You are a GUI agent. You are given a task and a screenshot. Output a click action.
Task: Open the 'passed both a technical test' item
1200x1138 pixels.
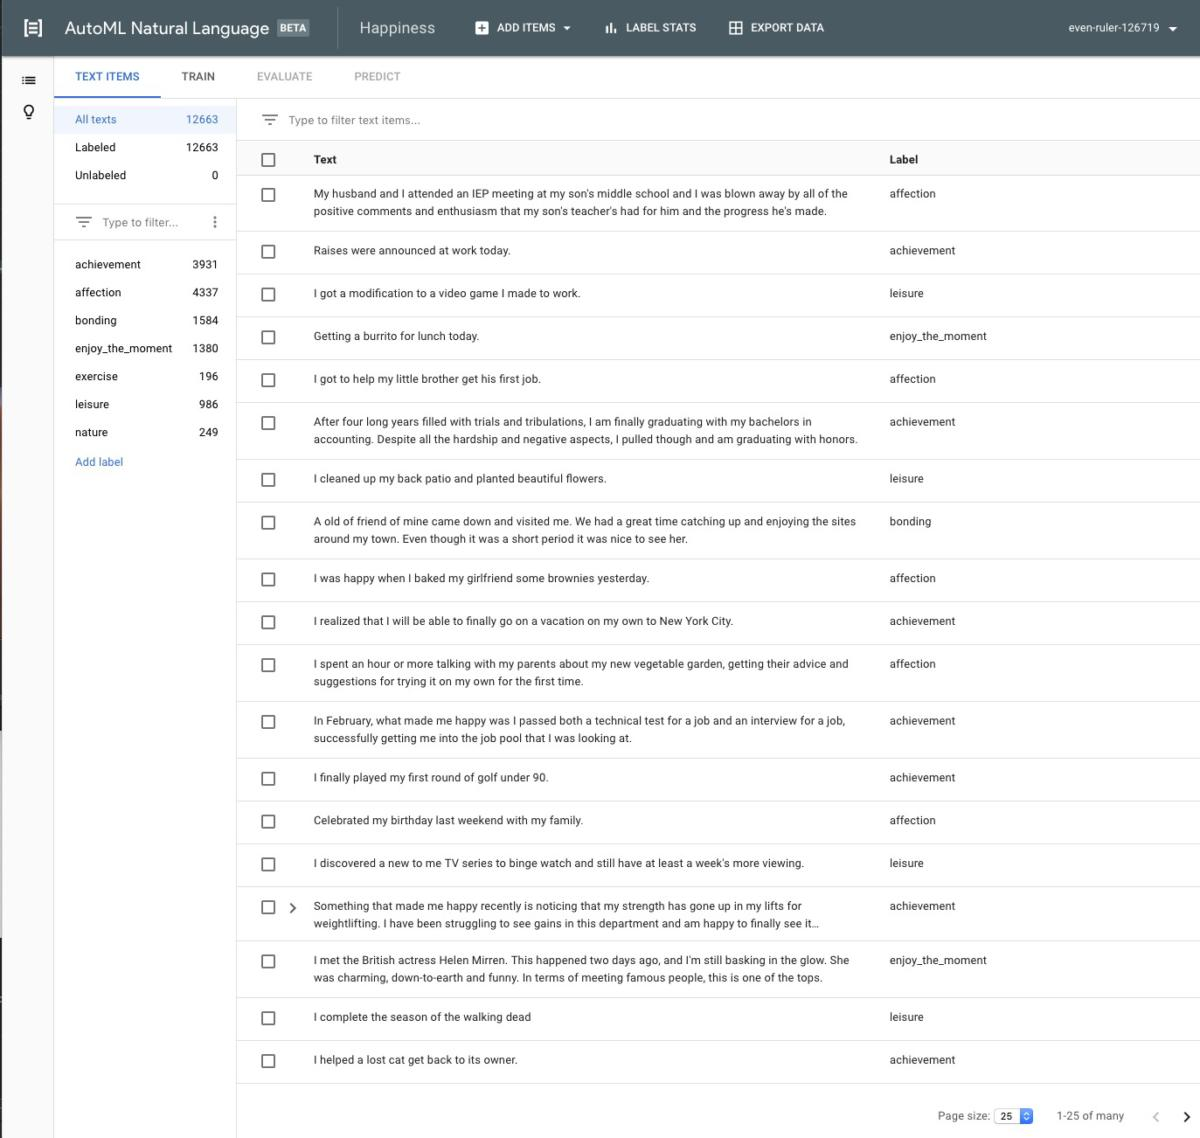pyautogui.click(x=579, y=729)
